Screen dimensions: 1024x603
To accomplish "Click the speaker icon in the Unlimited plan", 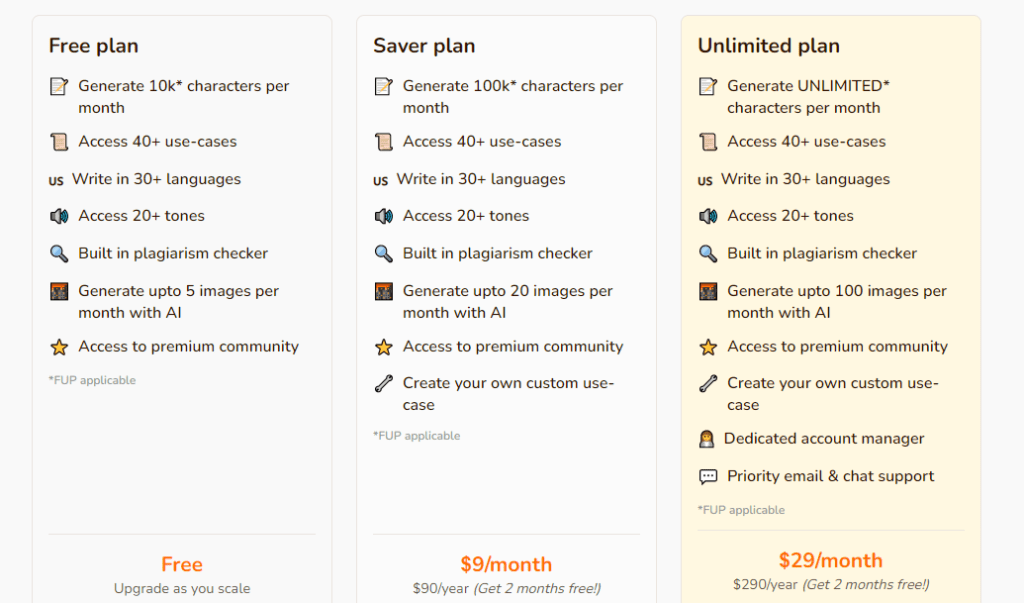I will coord(708,216).
